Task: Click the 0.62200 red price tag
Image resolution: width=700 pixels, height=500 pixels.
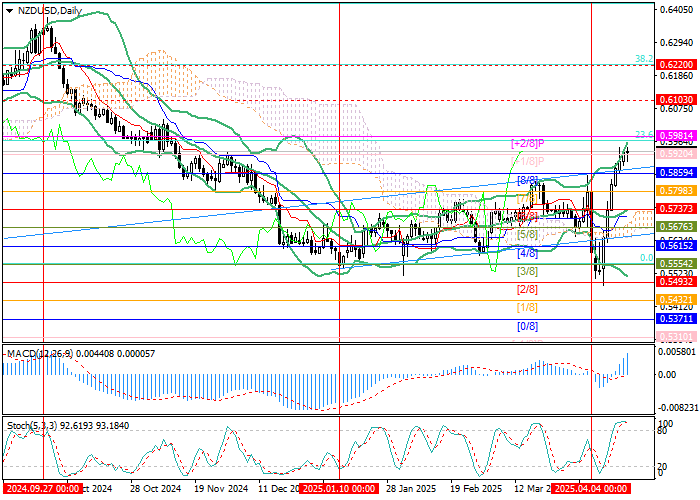Action: click(676, 65)
